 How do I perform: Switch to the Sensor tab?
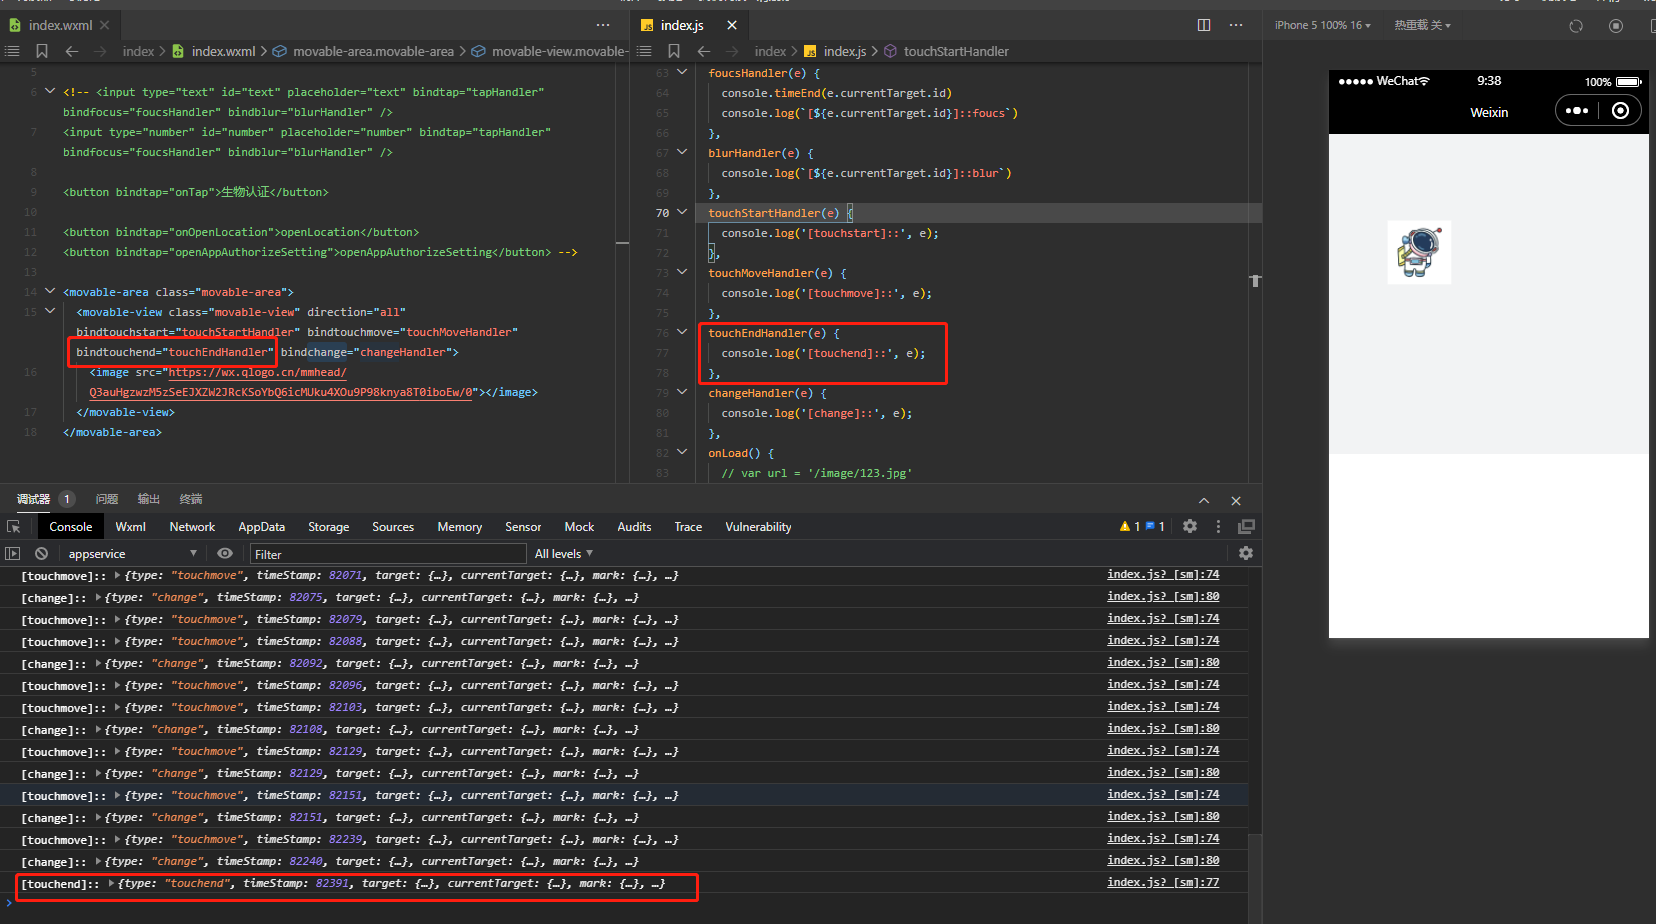523,527
